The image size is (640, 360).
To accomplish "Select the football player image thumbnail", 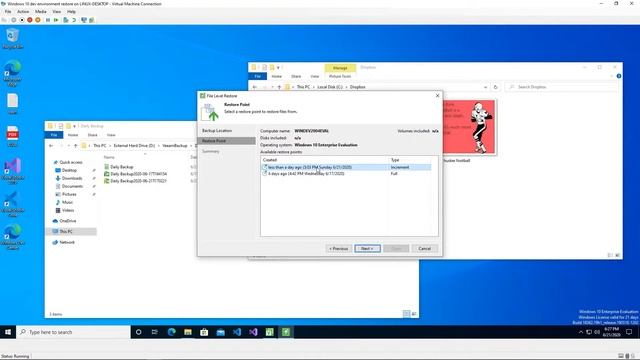I will [x=469, y=127].
